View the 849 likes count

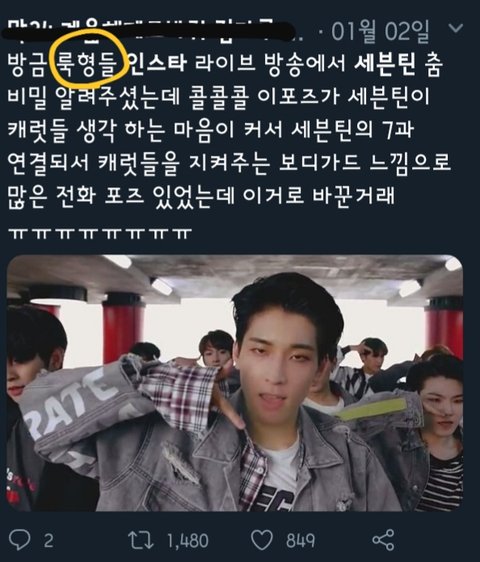(x=300, y=540)
